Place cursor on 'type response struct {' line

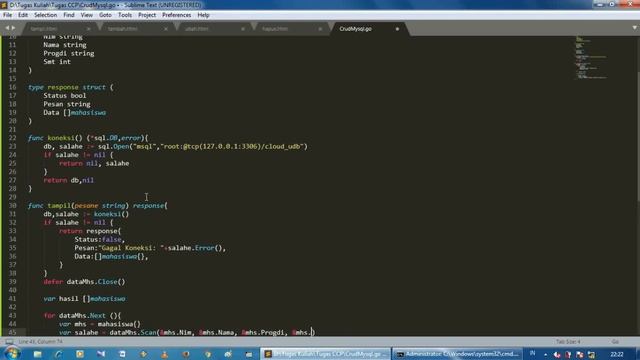(71, 87)
